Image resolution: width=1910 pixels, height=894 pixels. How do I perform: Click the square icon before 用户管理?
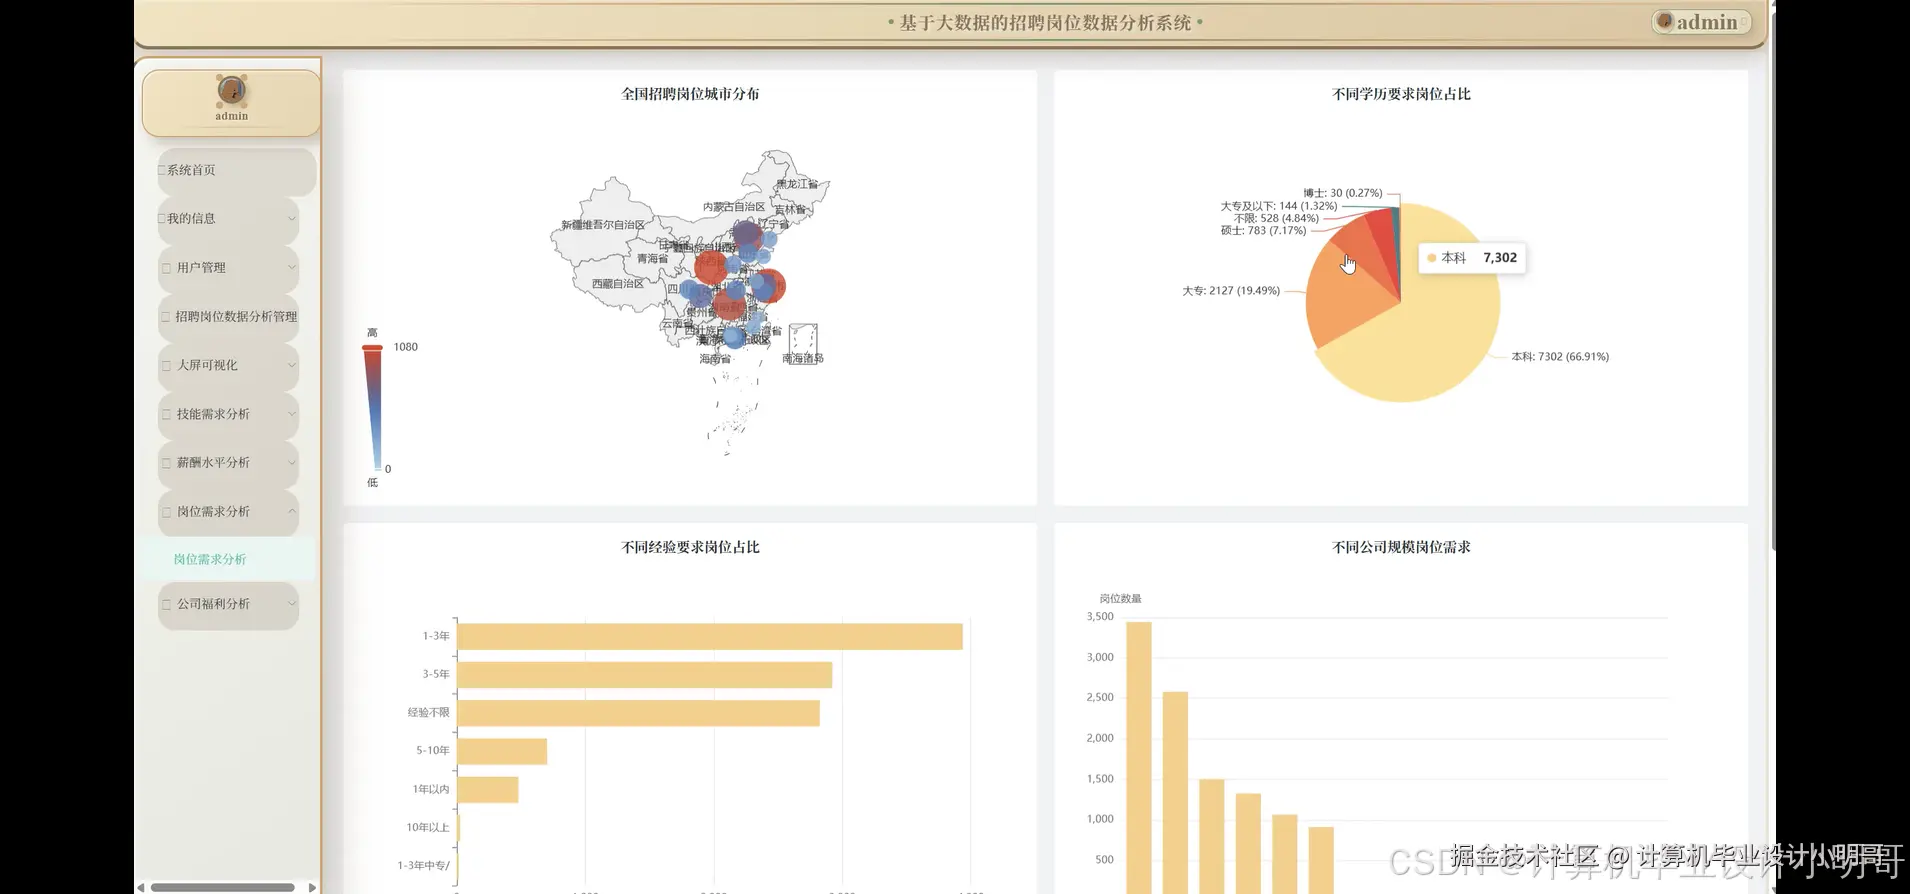click(x=166, y=268)
